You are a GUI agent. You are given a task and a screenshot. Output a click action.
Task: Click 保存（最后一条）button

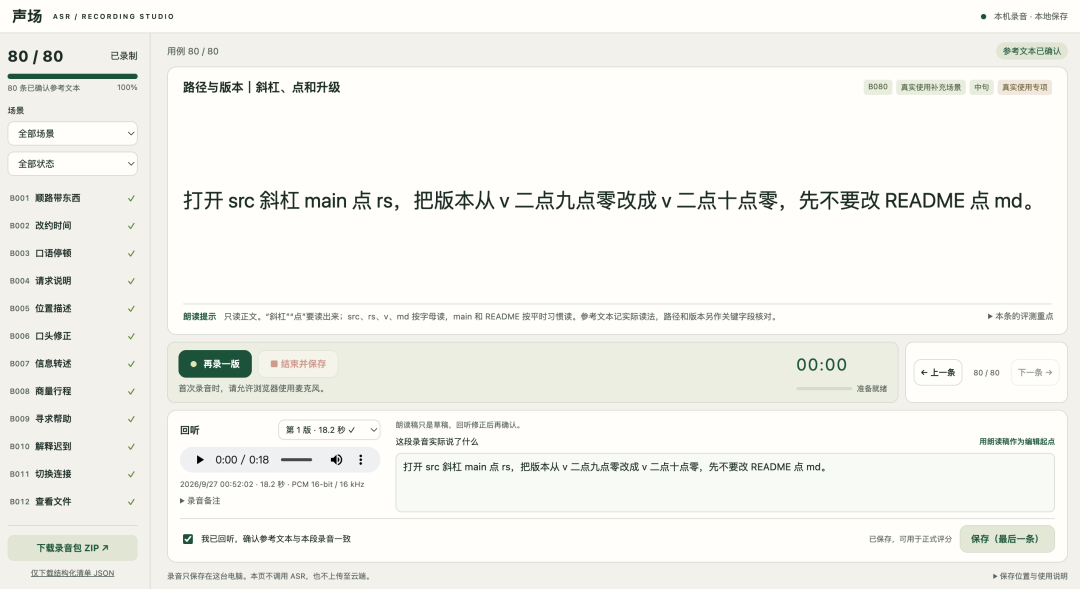pyautogui.click(x=1006, y=539)
